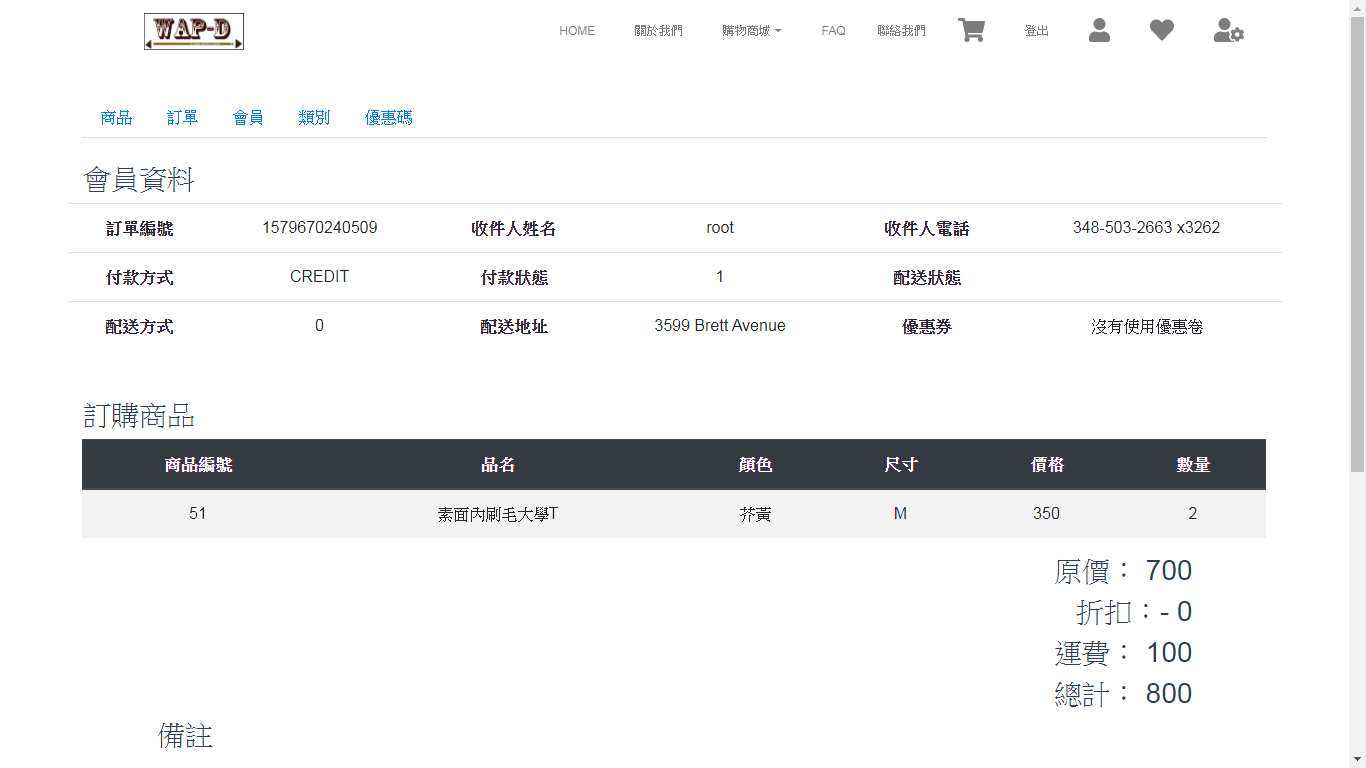This screenshot has height=768, width=1366.
Task: Click the 總計 800 total line
Action: 1123,694
